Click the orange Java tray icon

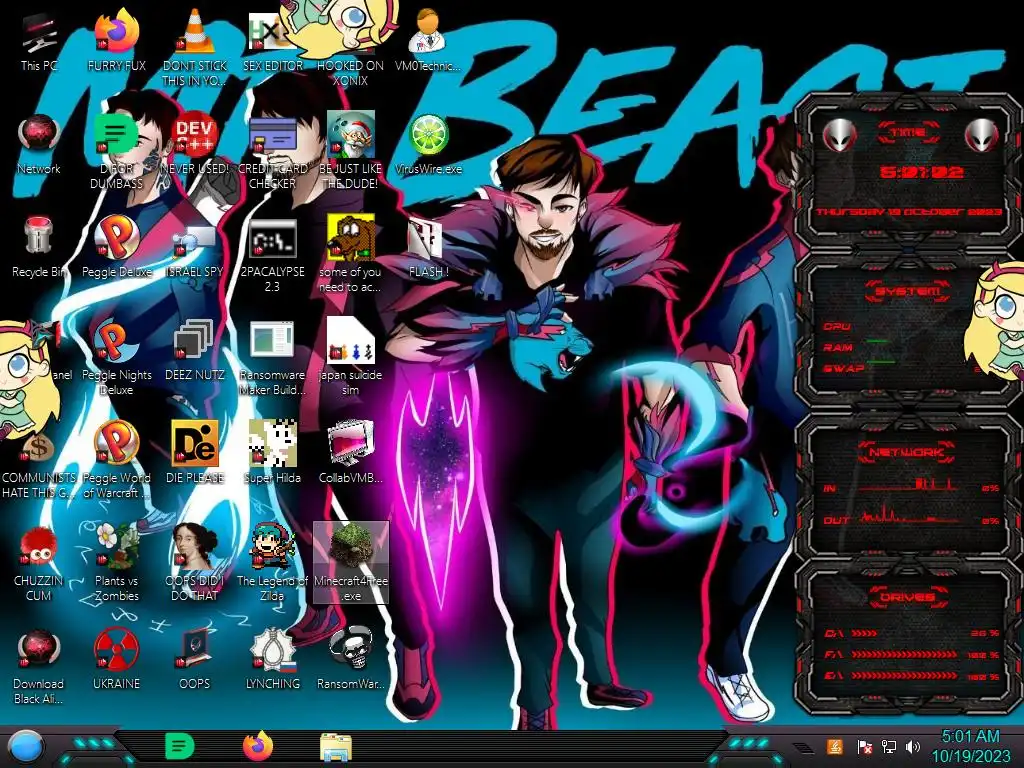[835, 746]
